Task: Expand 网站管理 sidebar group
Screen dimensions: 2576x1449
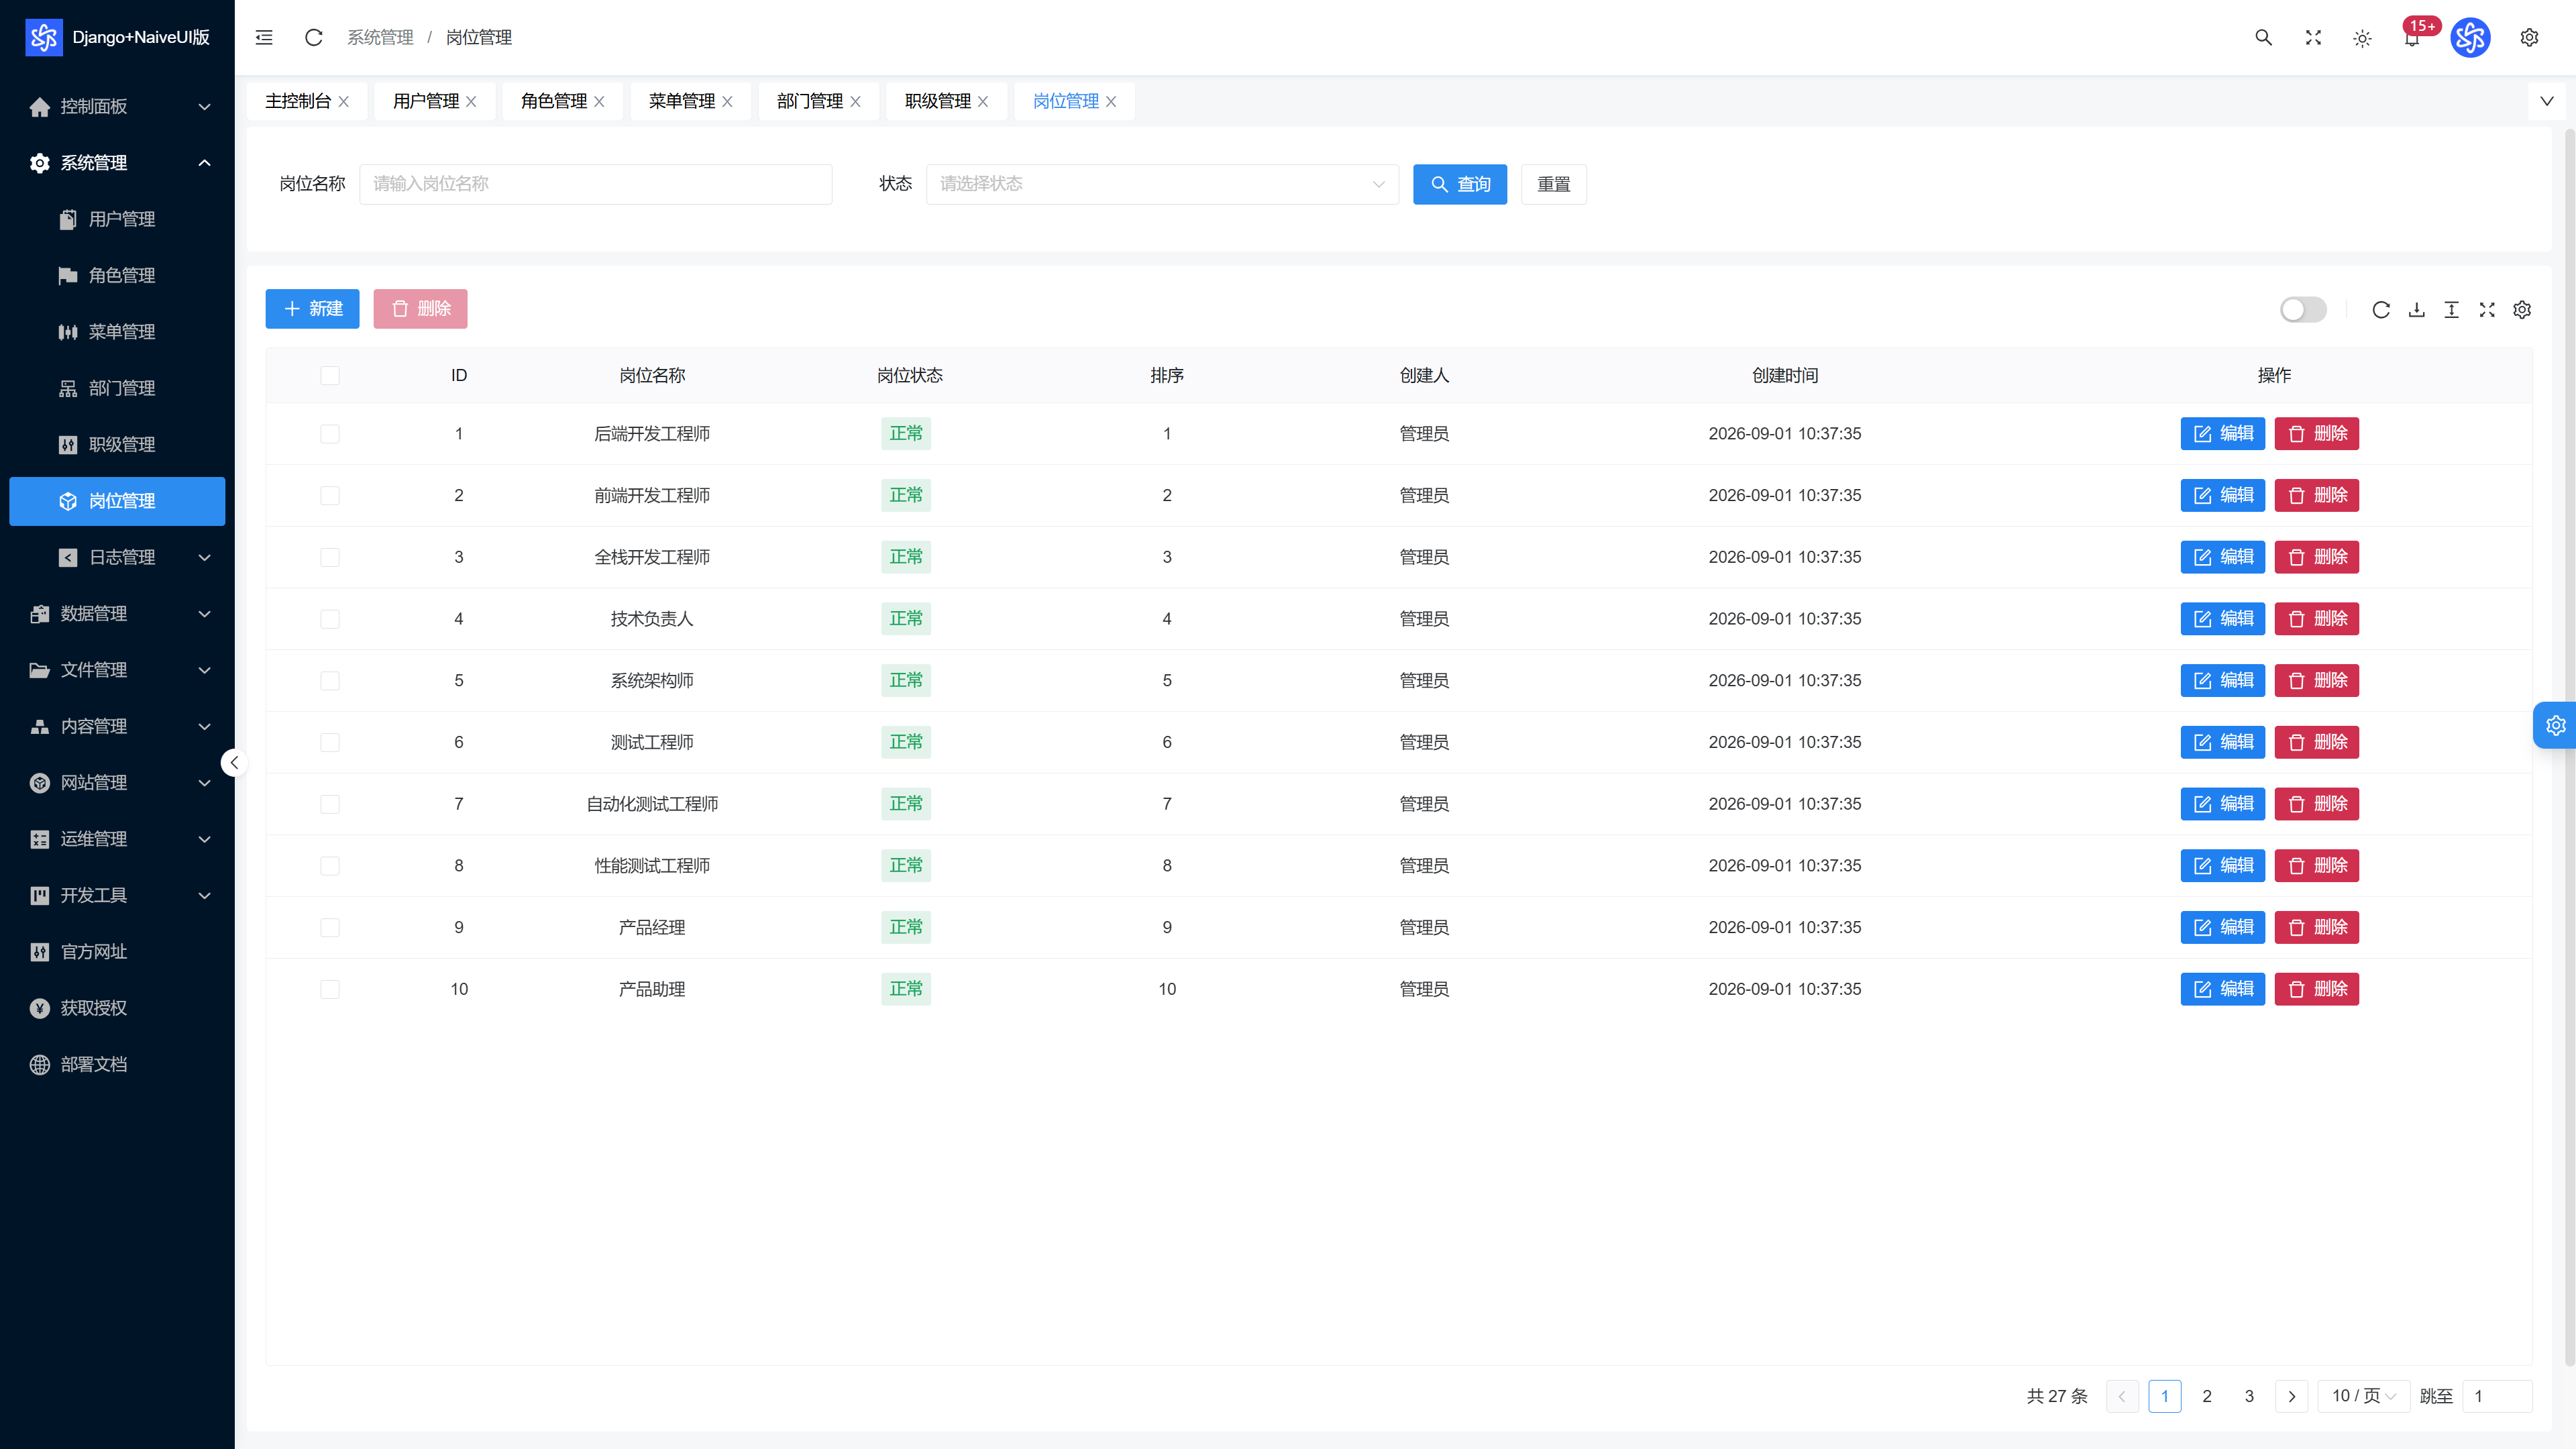Action: click(117, 782)
